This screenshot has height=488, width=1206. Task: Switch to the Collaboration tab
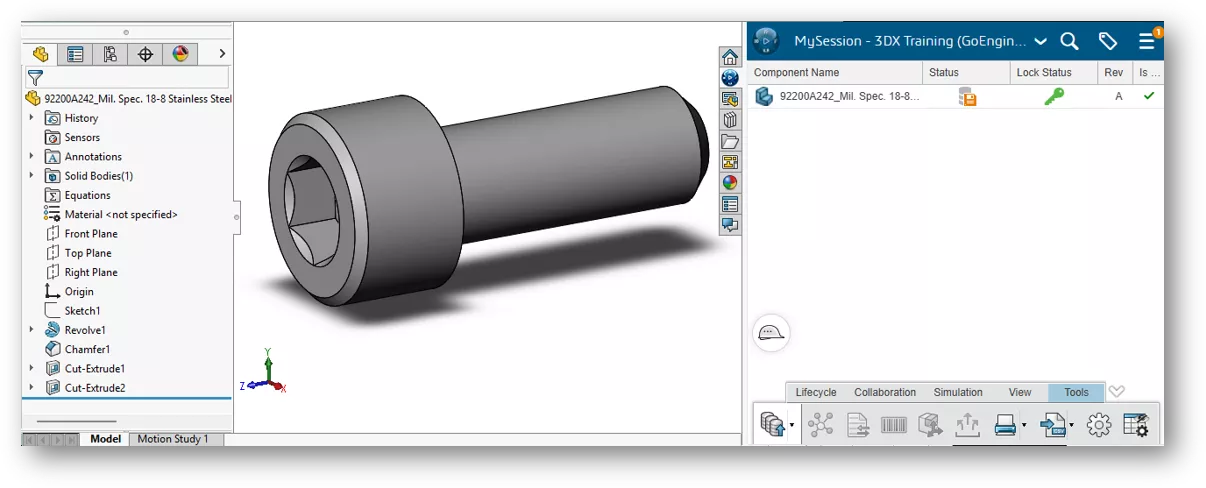coord(885,392)
